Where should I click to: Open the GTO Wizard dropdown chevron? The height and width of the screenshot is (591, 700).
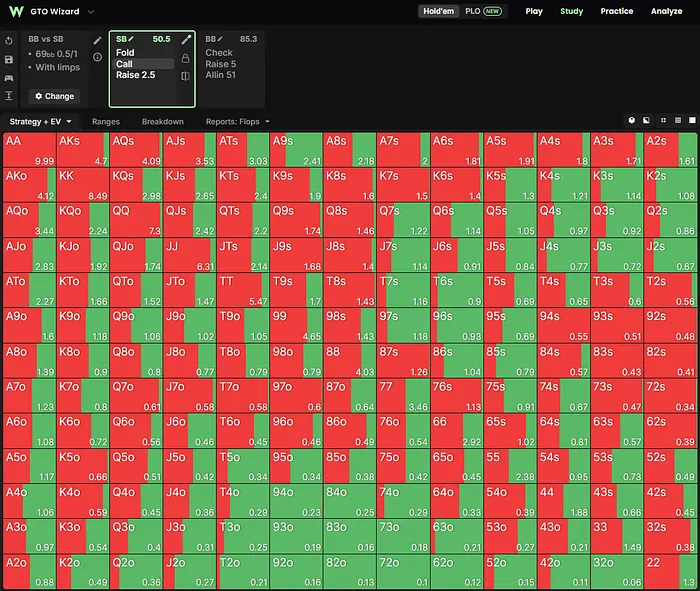click(x=91, y=12)
